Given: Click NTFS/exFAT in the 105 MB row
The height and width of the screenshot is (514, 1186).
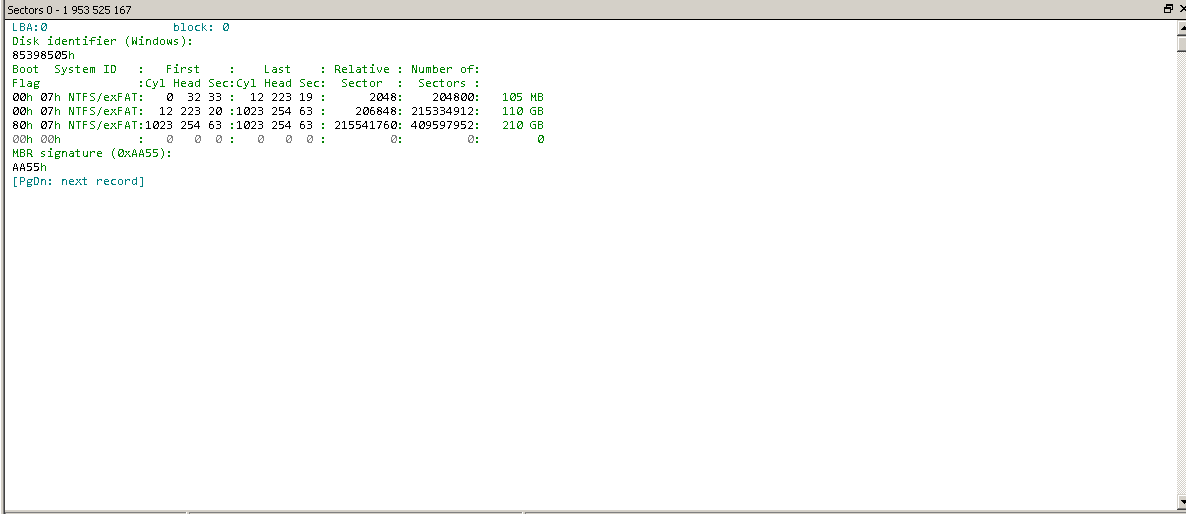Looking at the screenshot, I should pyautogui.click(x=103, y=98).
